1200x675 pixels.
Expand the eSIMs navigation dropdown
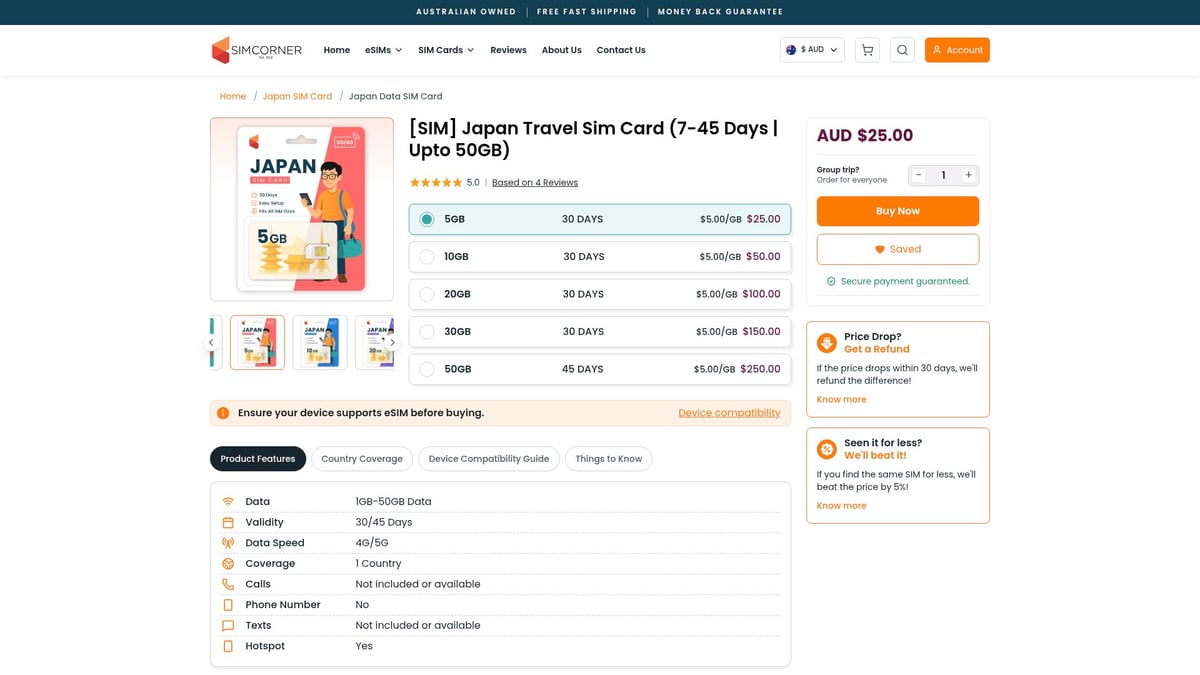click(x=383, y=50)
